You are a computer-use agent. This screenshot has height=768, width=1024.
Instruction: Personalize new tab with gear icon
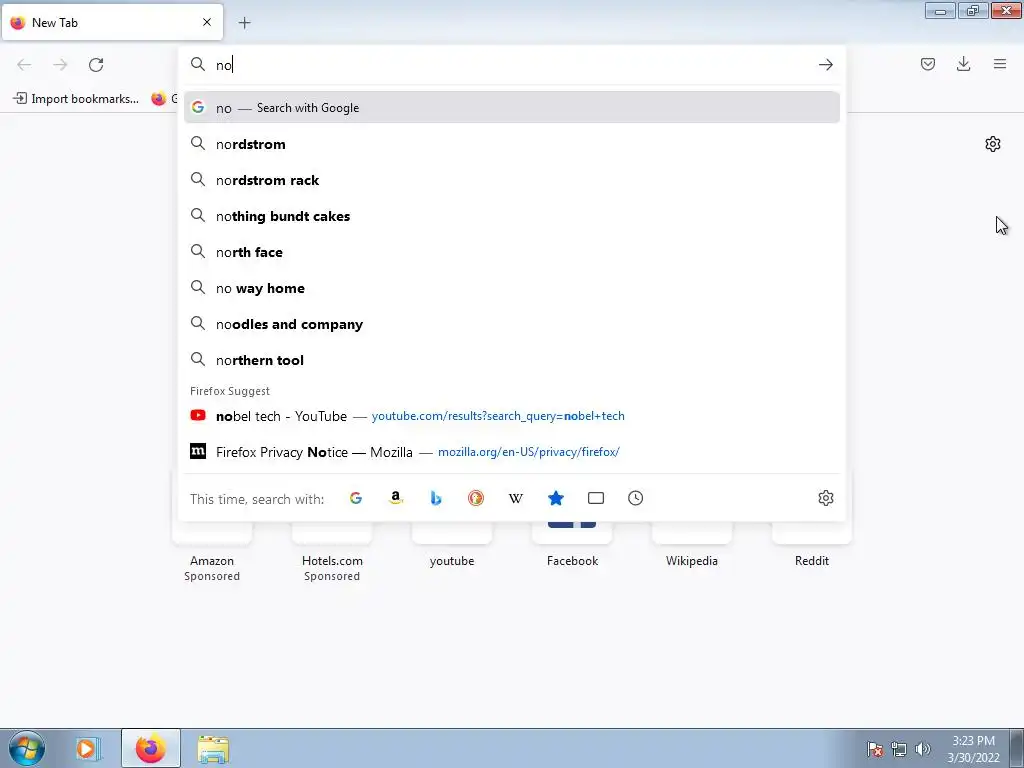(993, 144)
